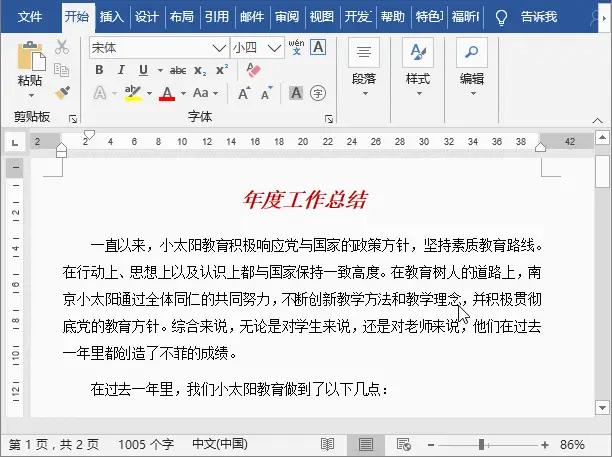The height and width of the screenshot is (457, 612).
Task: Expand Paste options arrow under 粘贴
Action: click(31, 95)
